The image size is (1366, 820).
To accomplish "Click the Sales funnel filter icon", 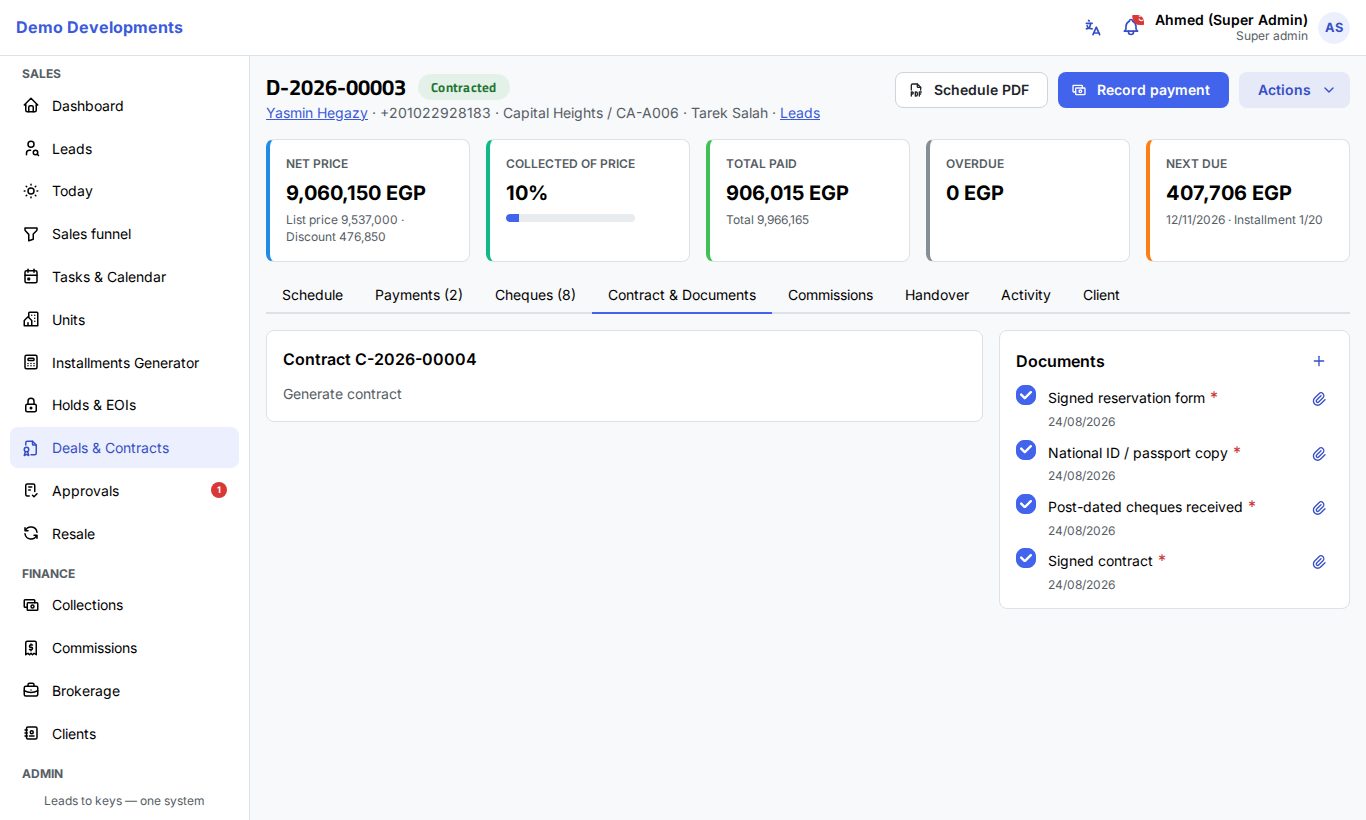I will click(x=31, y=234).
